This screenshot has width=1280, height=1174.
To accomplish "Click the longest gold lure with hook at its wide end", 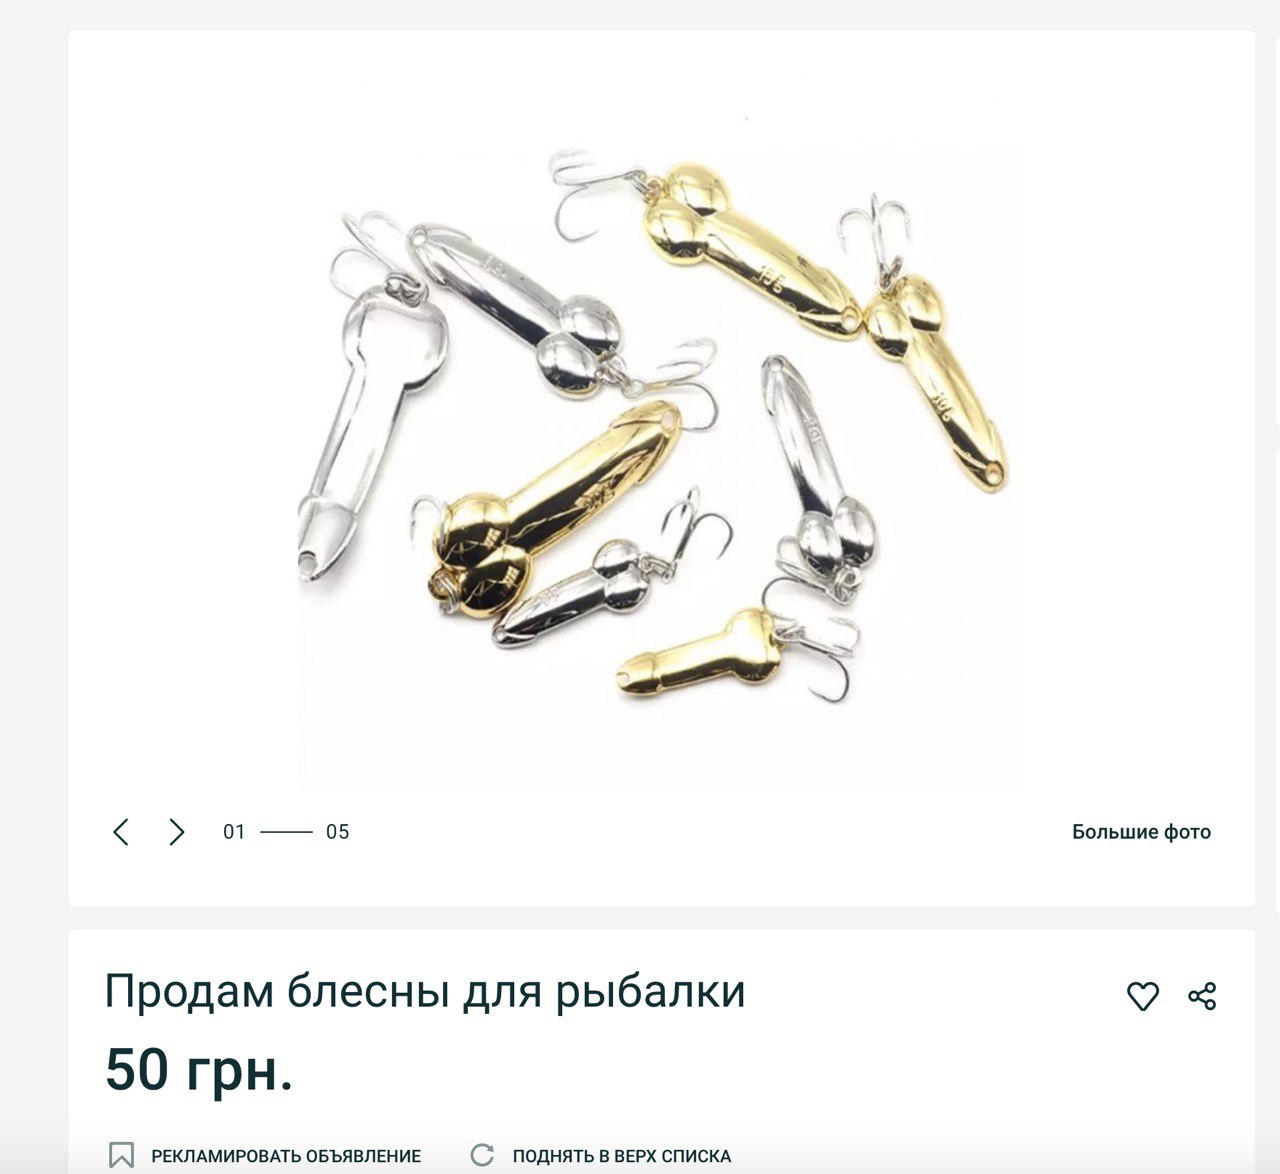I will (x=750, y=252).
